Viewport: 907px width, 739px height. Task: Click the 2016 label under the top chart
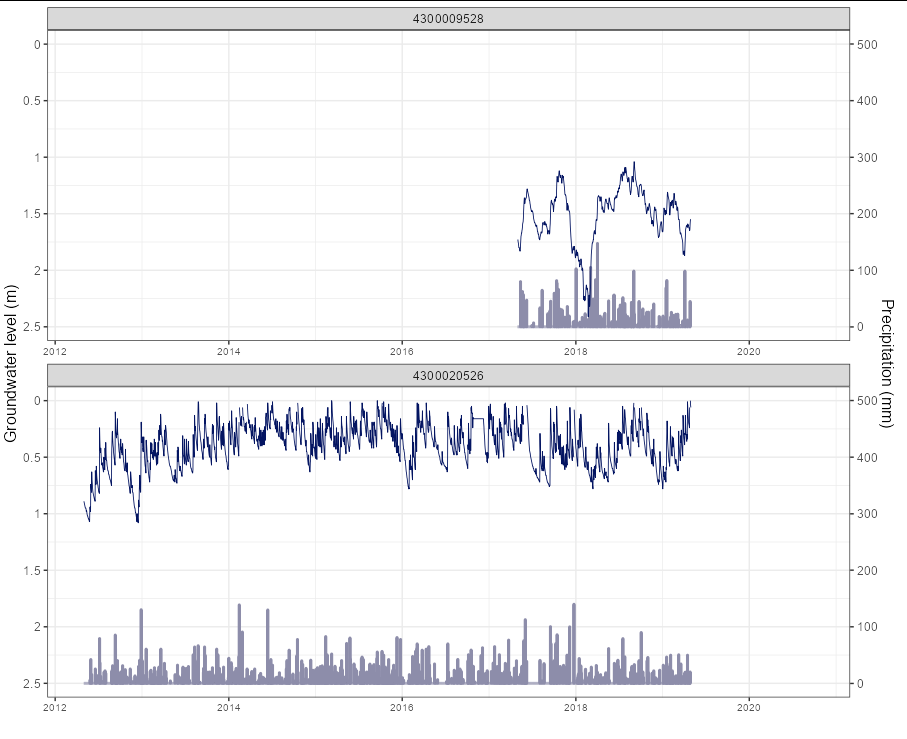coord(401,351)
